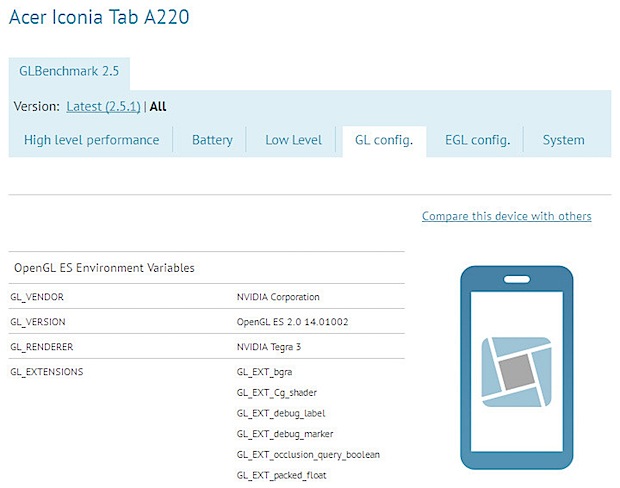This screenshot has width=620, height=488.
Task: Click the OpenGL ES Environment Variables header
Action: click(x=104, y=268)
